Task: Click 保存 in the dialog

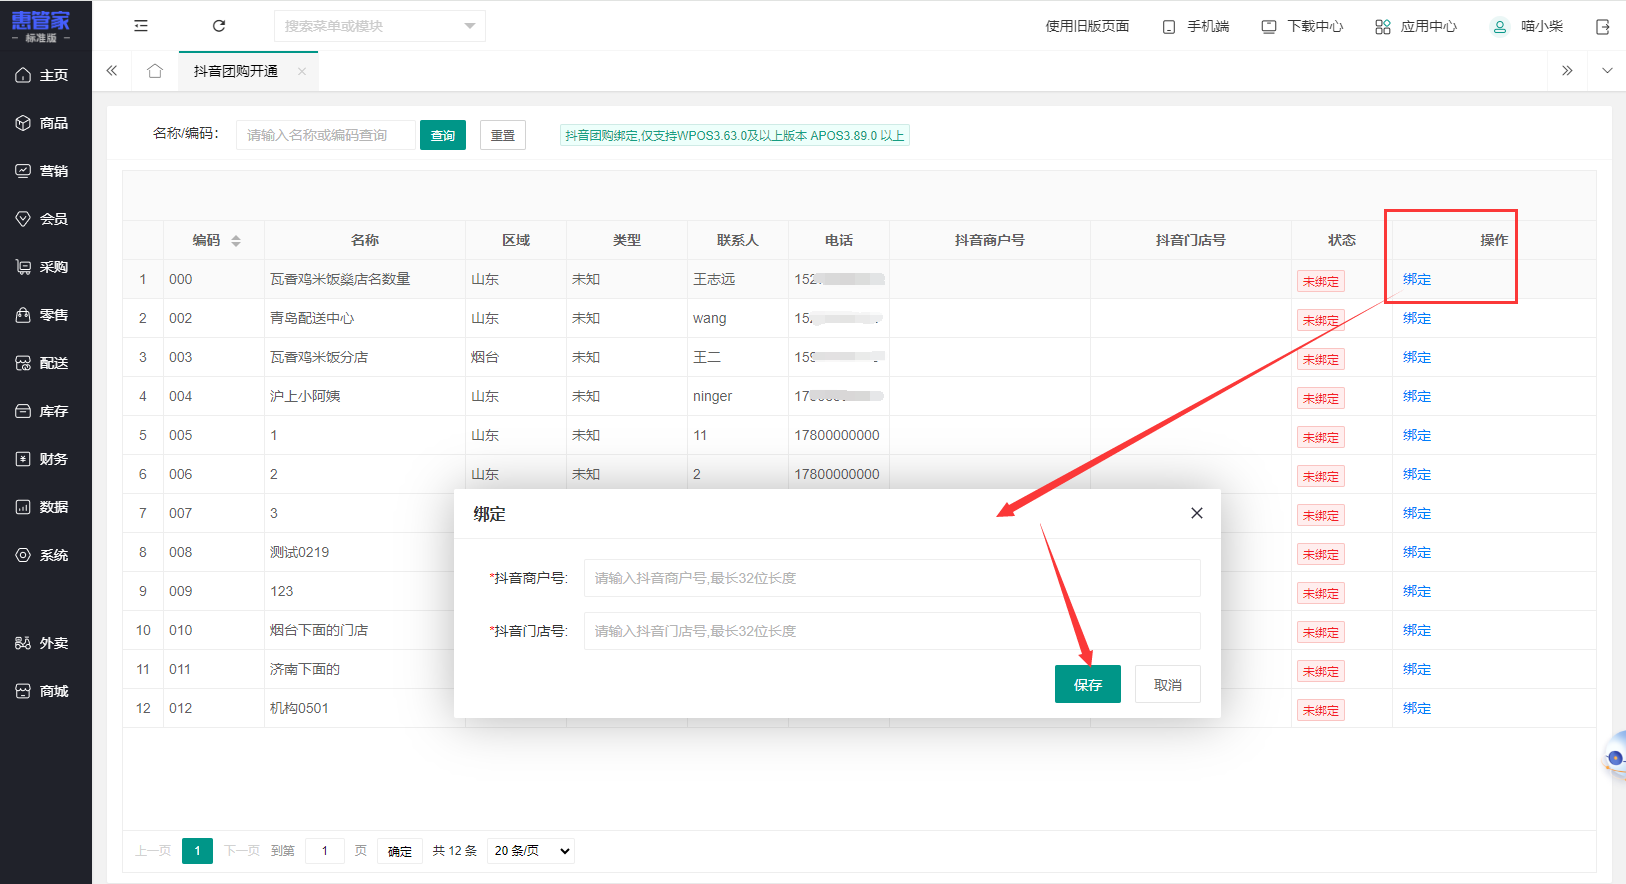Action: pos(1088,684)
